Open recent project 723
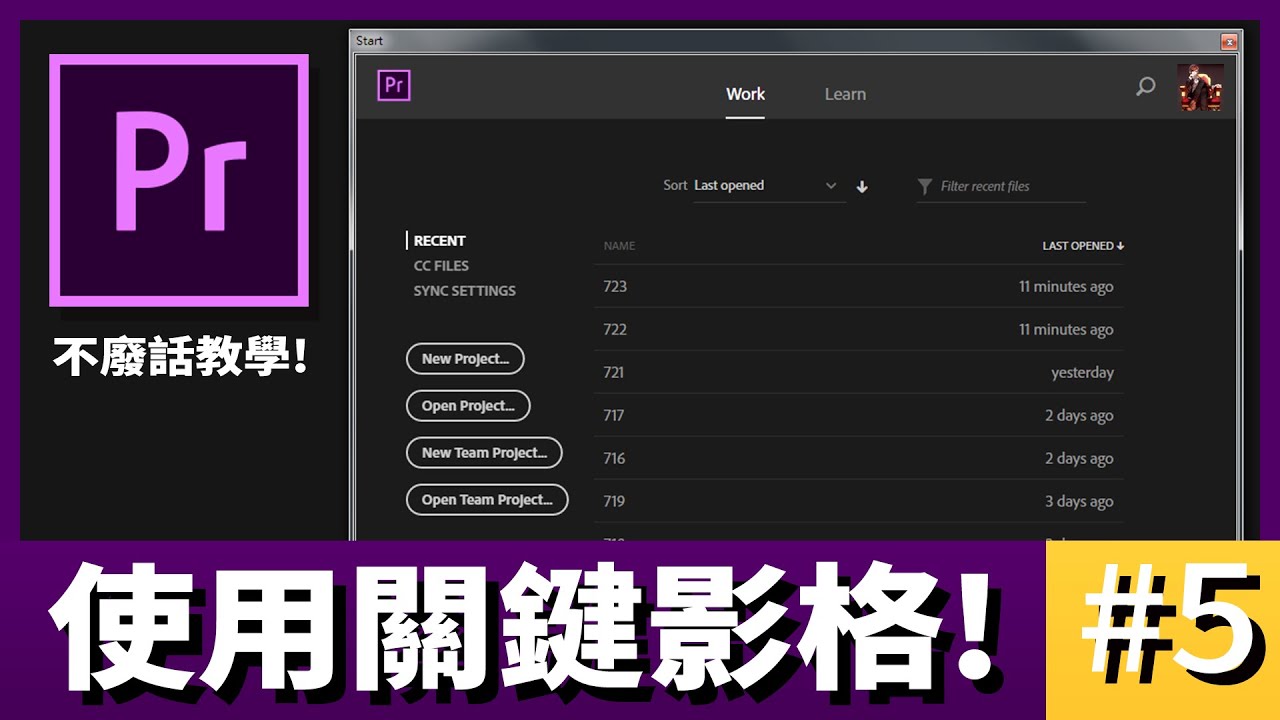The image size is (1280, 720). (859, 286)
